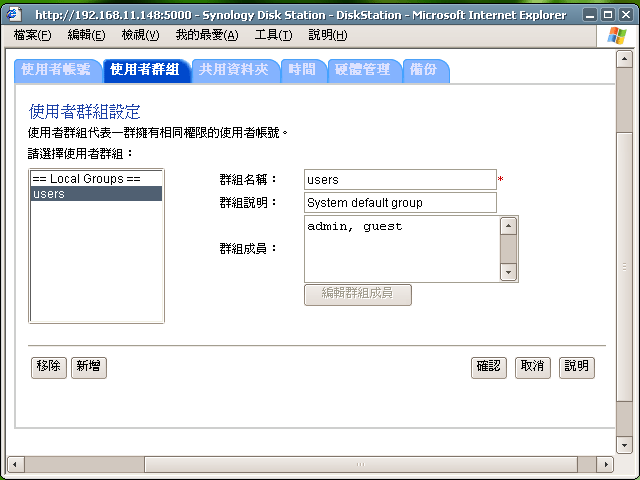640x480 pixels.
Task: Focus the 群組說明 input field
Action: tap(400, 202)
